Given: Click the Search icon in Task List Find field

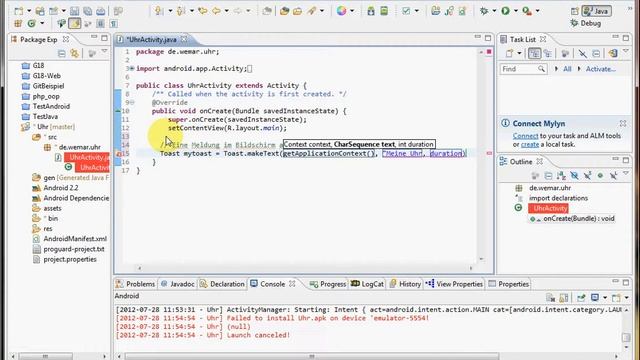Looking at the screenshot, I should coord(541,69).
